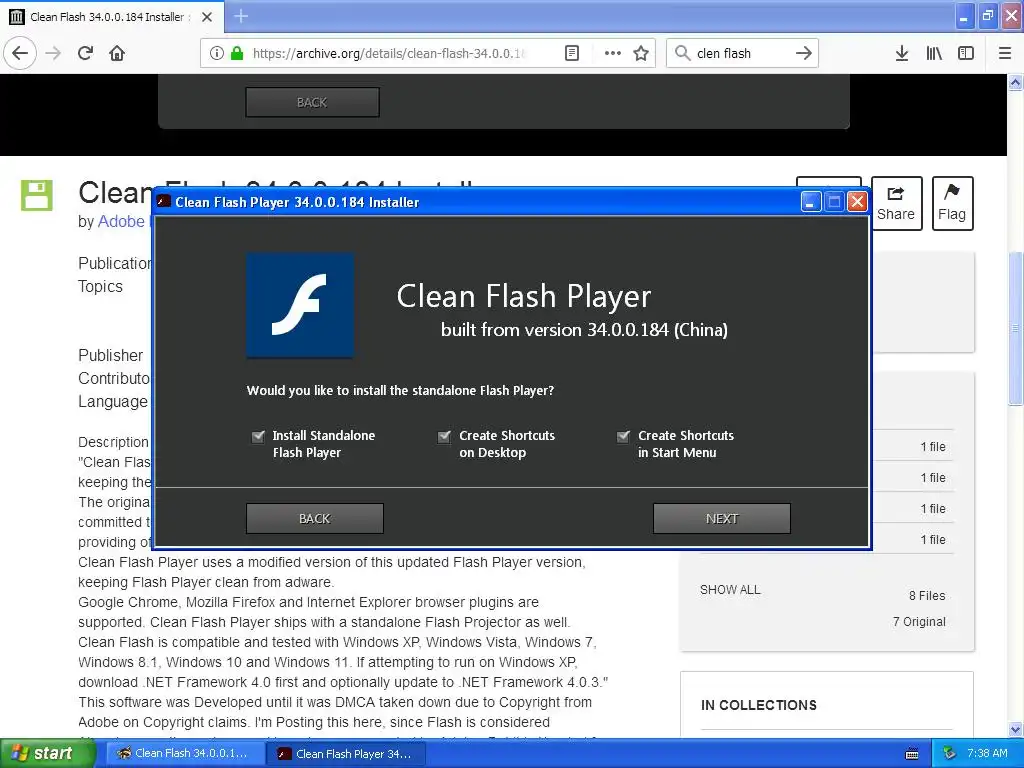
Task: Click SHOW ALL files link
Action: pos(730,590)
